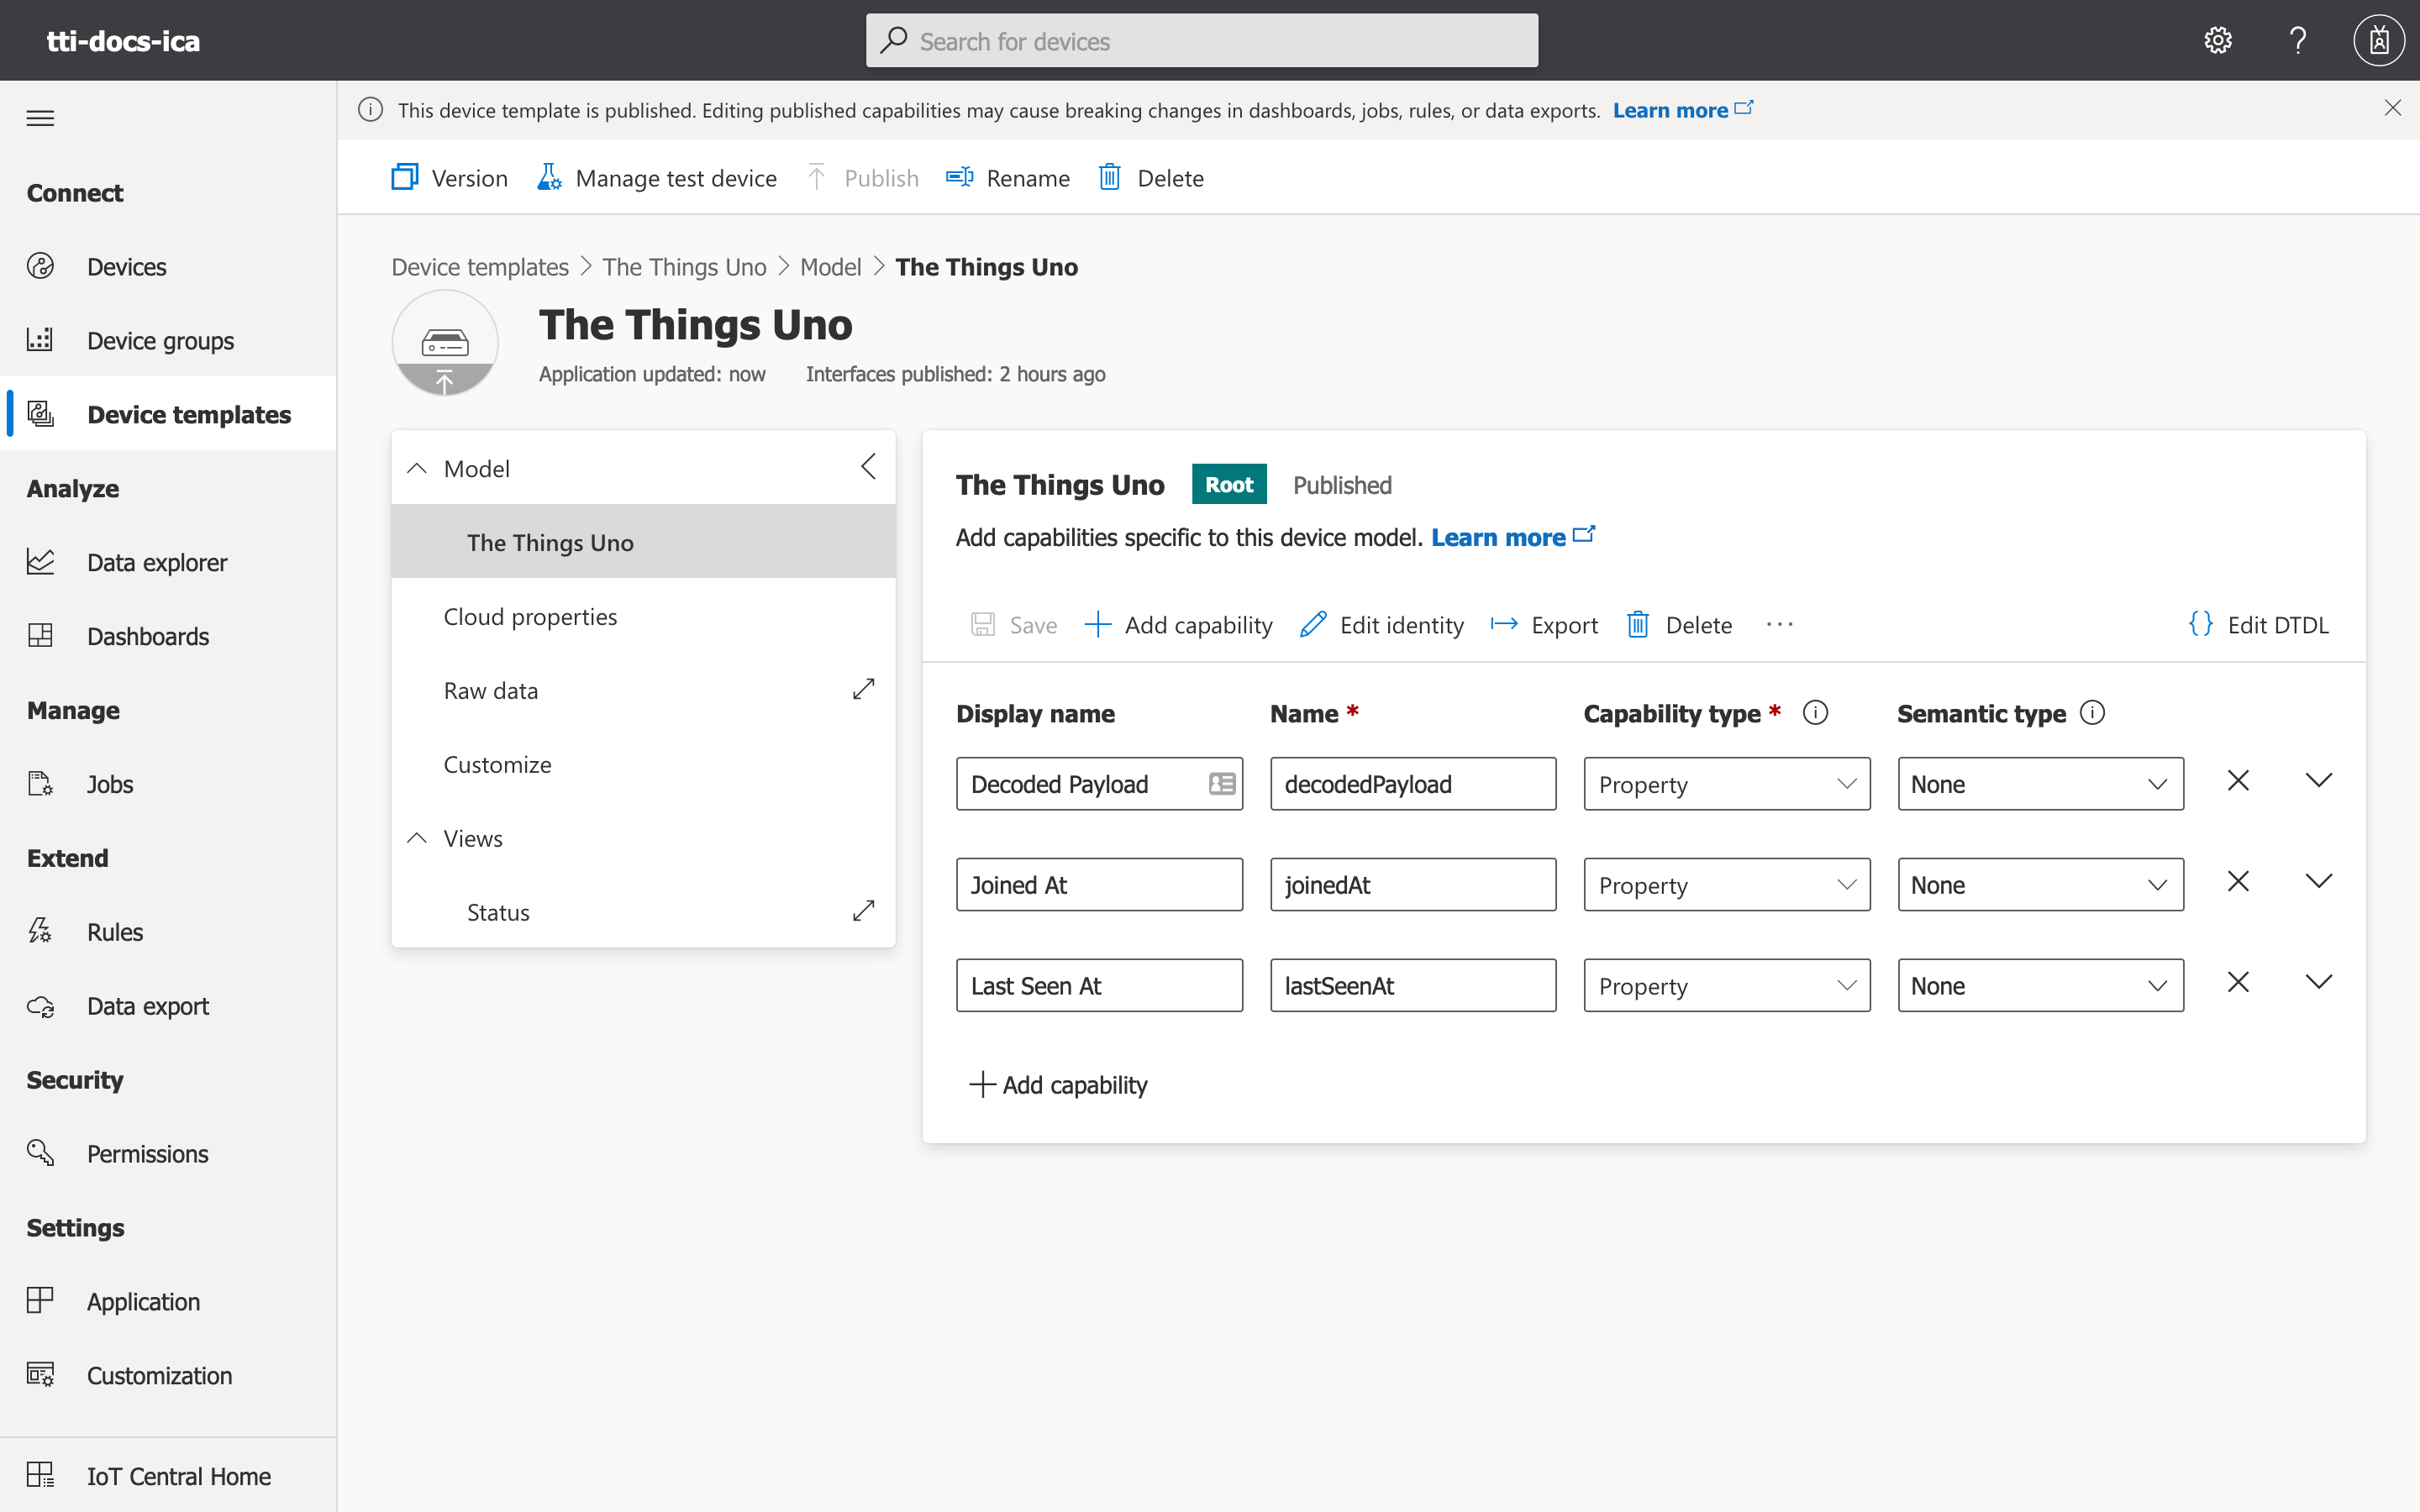Click the localization icon in Decoded Payload field

[x=1221, y=784]
